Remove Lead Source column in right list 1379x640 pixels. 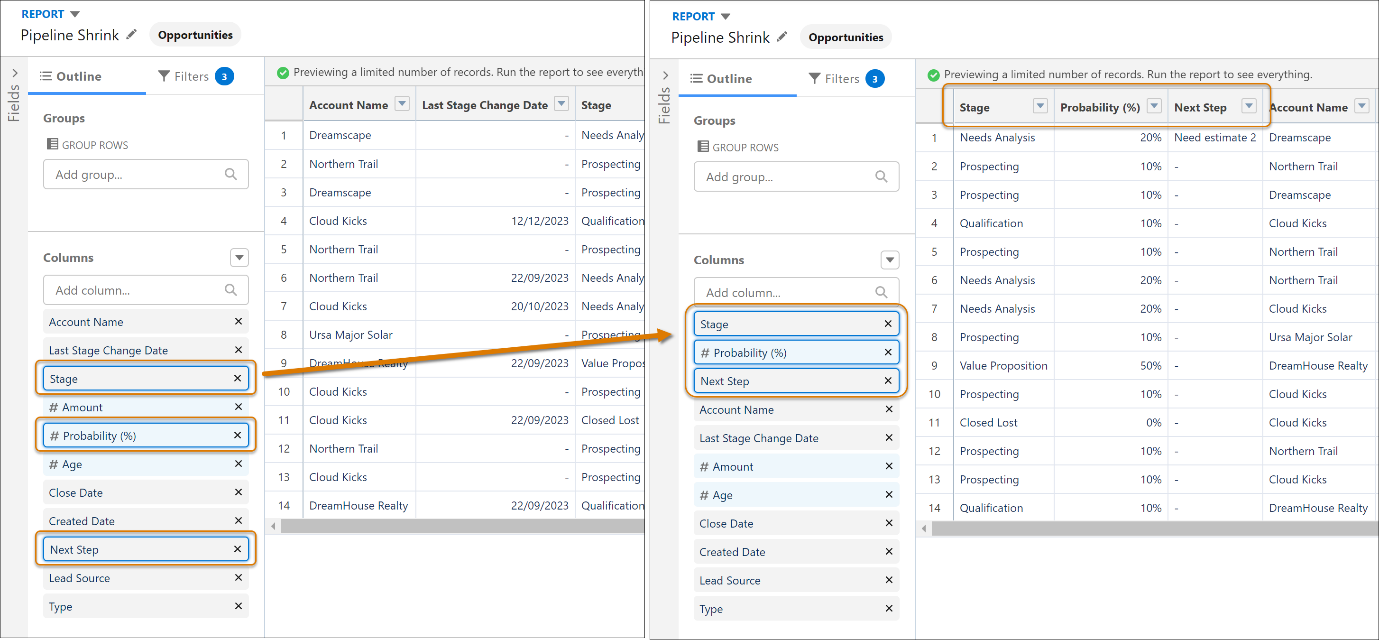click(x=888, y=580)
